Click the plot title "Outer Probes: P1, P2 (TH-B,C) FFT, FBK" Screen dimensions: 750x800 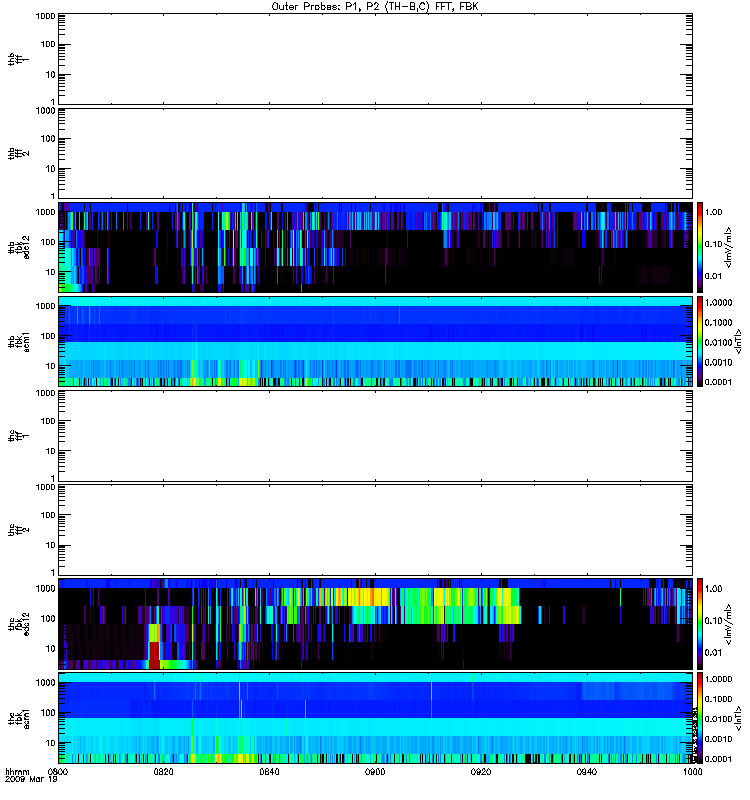(375, 7)
